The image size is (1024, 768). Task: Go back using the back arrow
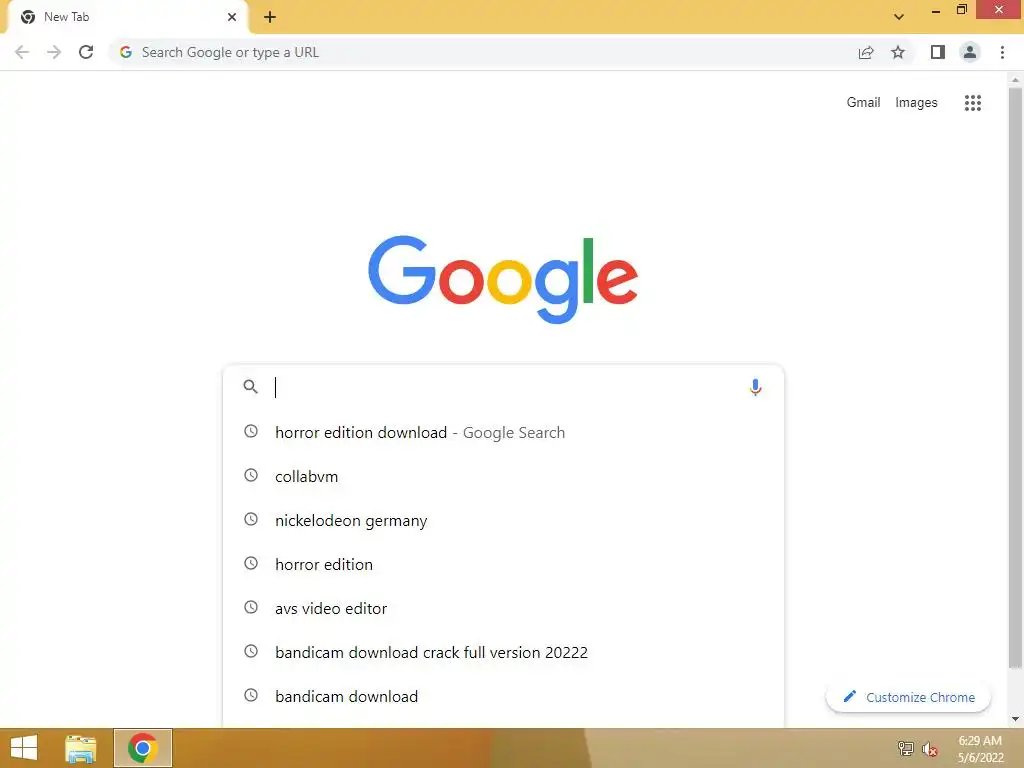pos(22,52)
